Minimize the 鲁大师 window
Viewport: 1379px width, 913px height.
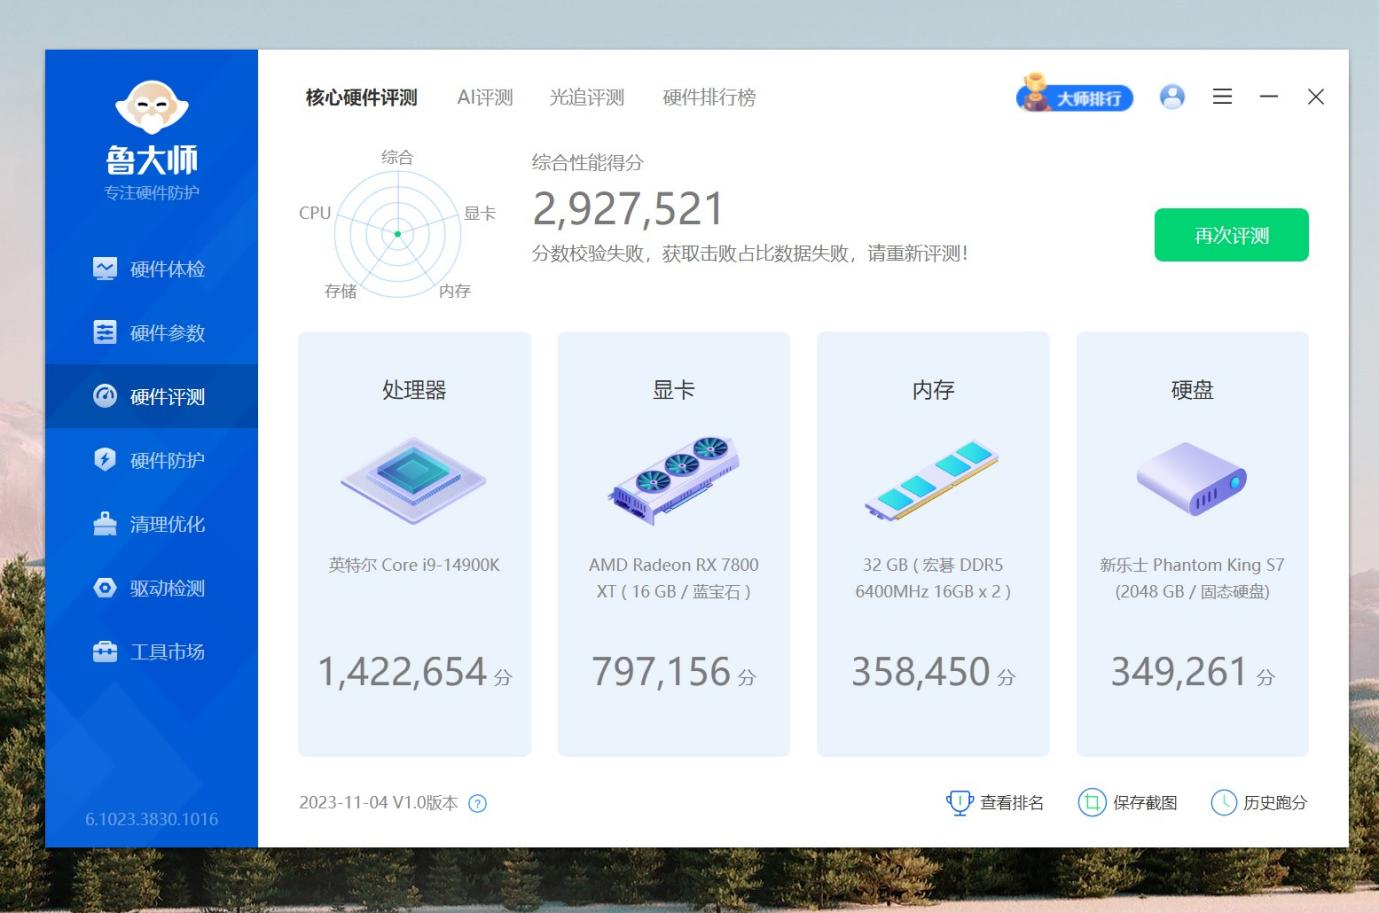click(x=1269, y=97)
